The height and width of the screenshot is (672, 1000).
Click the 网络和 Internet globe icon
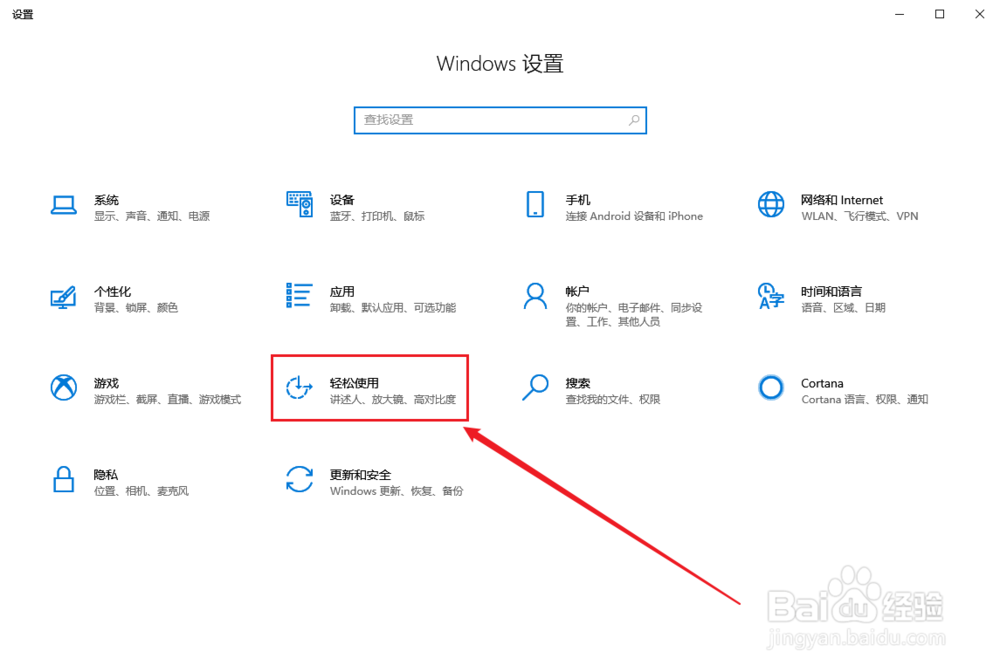pos(770,205)
